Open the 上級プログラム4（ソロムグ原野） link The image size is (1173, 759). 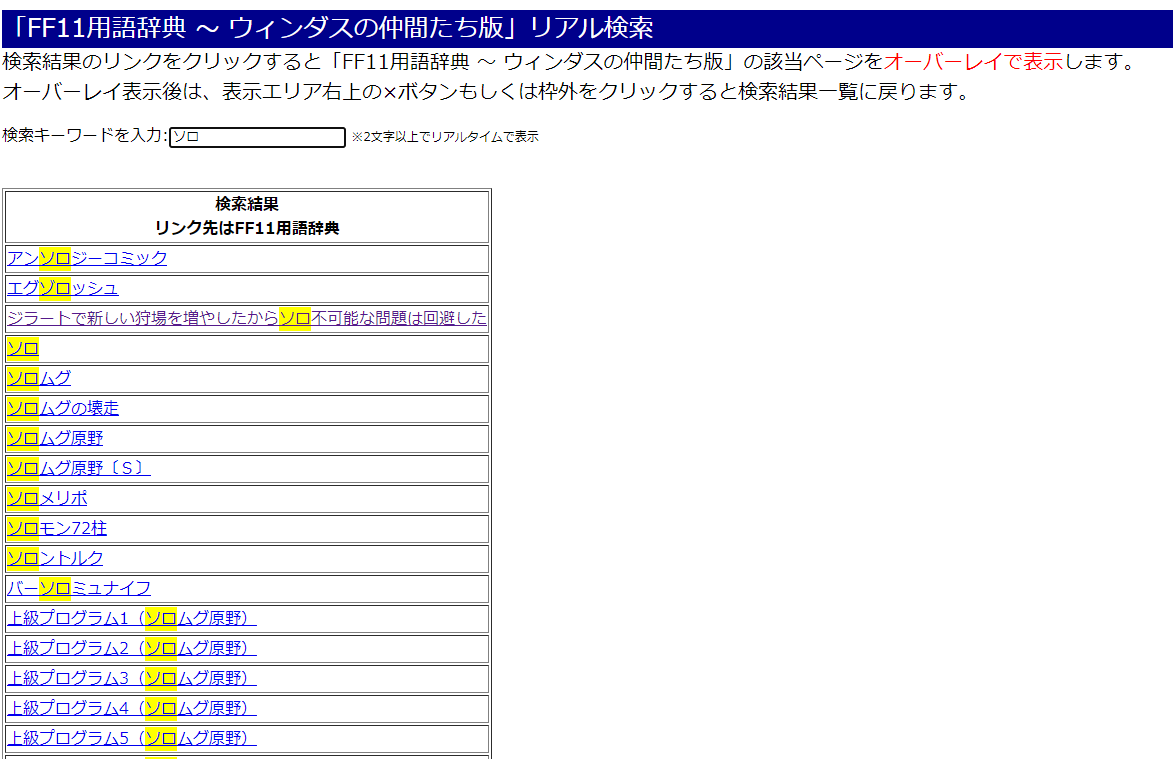[132, 707]
